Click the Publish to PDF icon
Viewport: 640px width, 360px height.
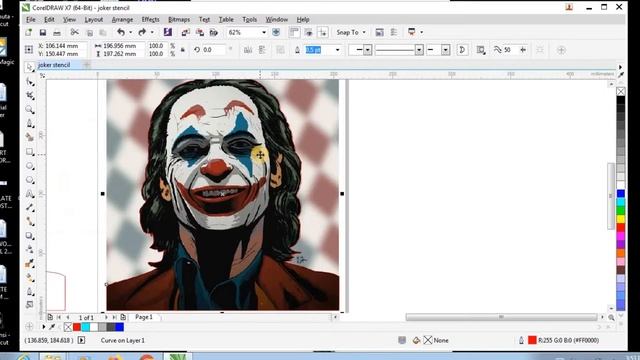[x=213, y=32]
